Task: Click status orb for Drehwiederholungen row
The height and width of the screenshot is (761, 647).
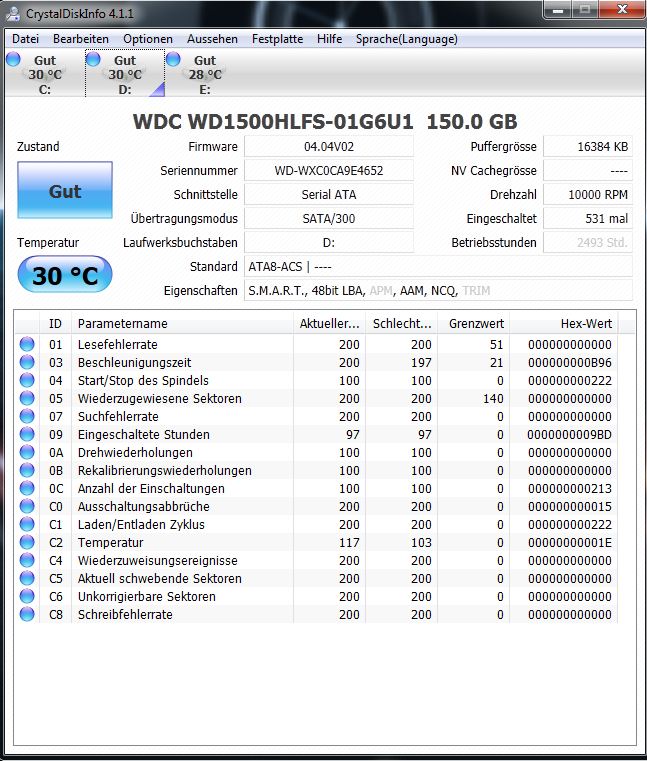Action: [27, 452]
